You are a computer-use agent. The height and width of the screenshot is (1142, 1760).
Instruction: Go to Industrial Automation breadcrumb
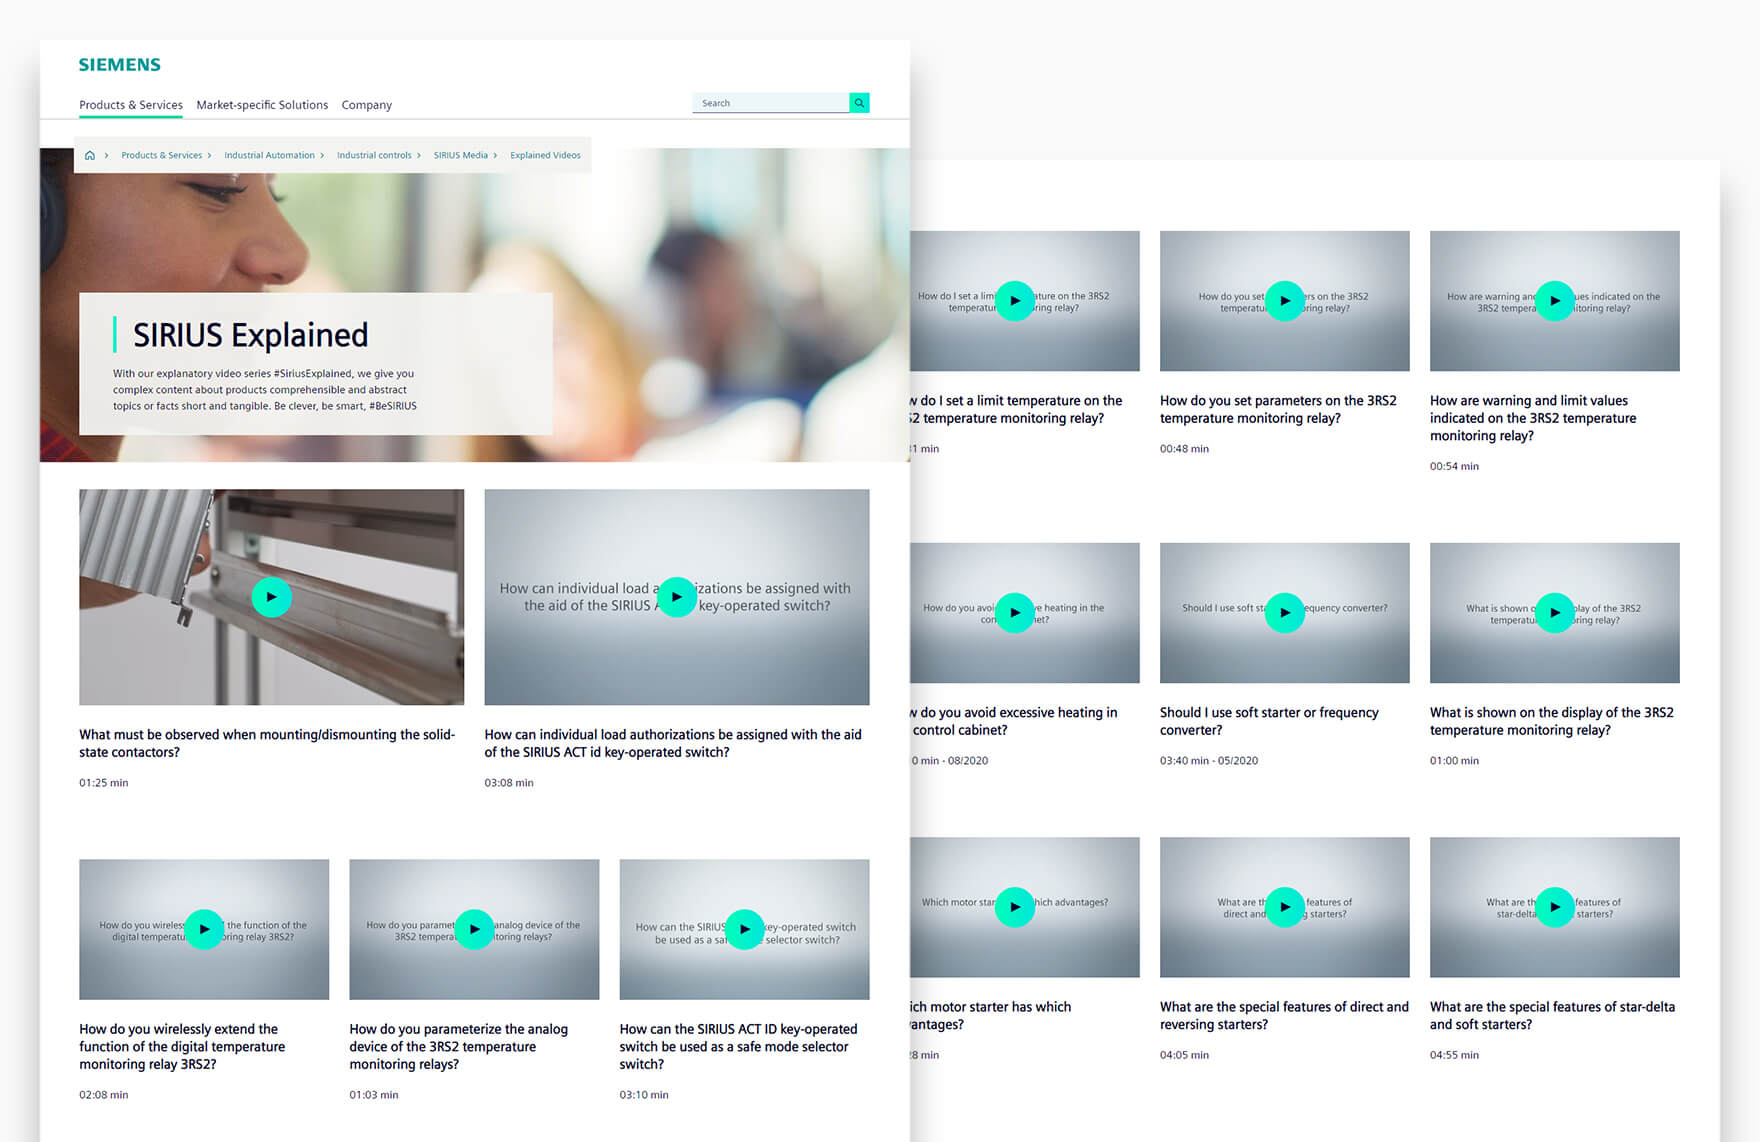(x=269, y=155)
